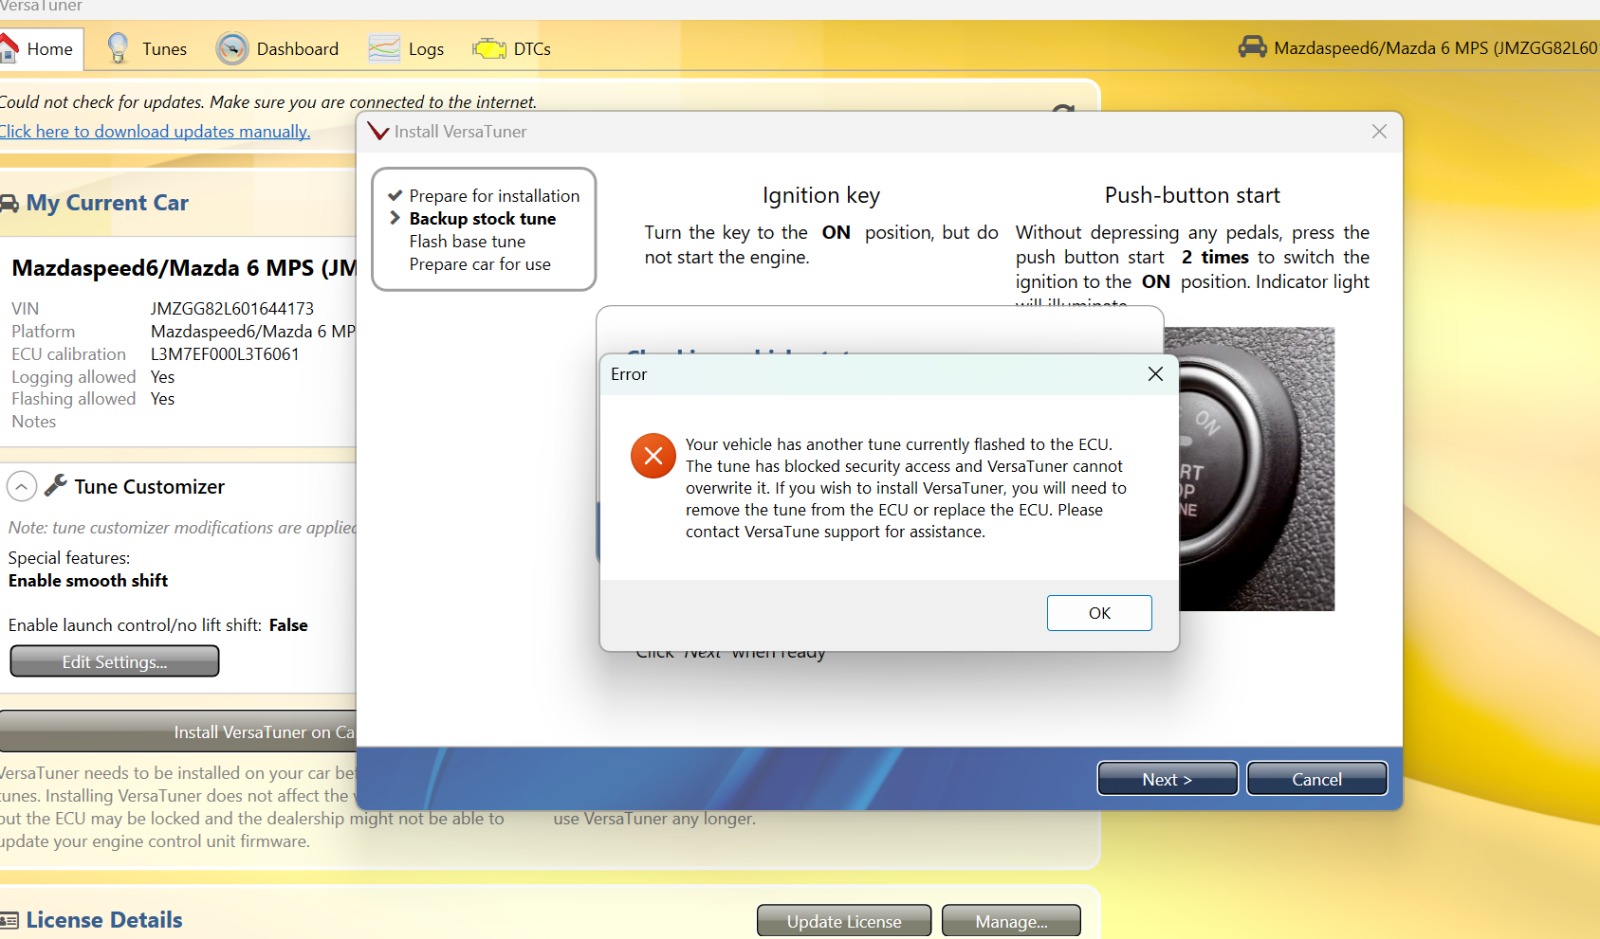
Task: Click Edit Settings button
Action: pyautogui.click(x=114, y=661)
